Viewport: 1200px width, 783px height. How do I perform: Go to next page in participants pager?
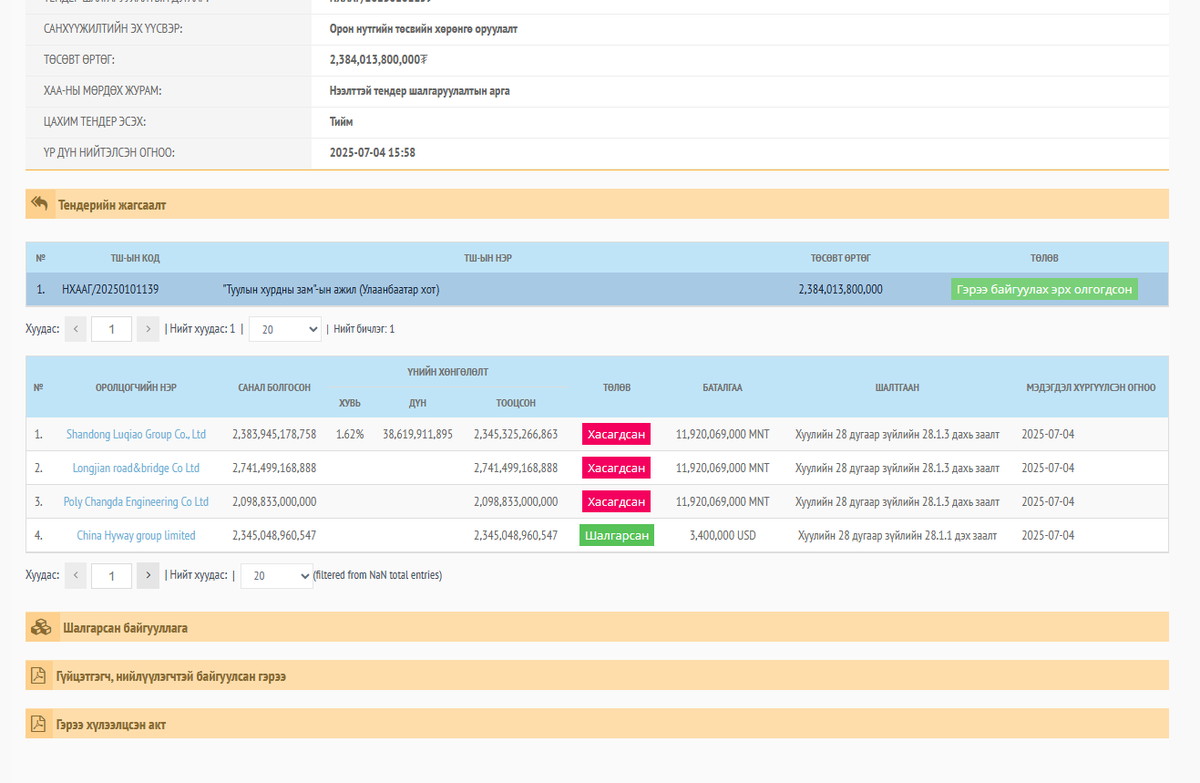(148, 575)
